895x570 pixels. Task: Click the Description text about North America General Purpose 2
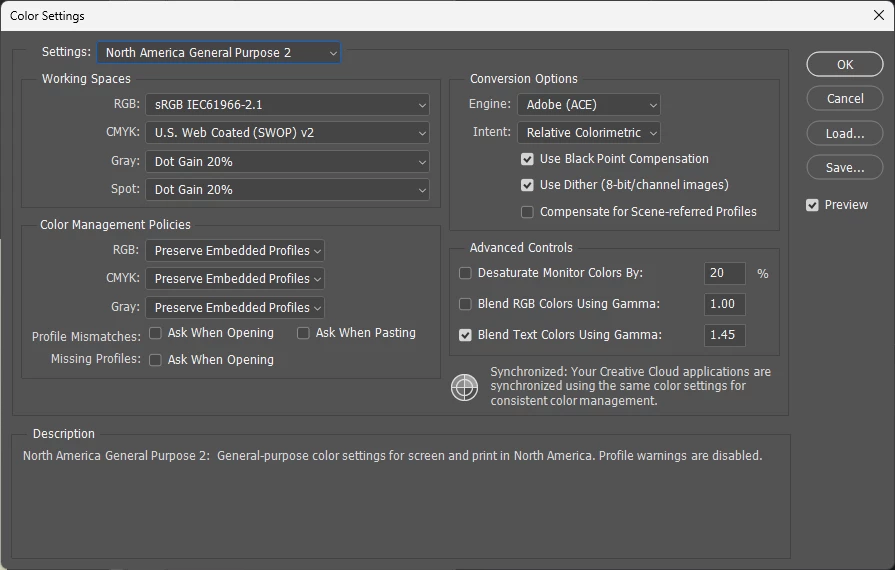[x=392, y=456]
